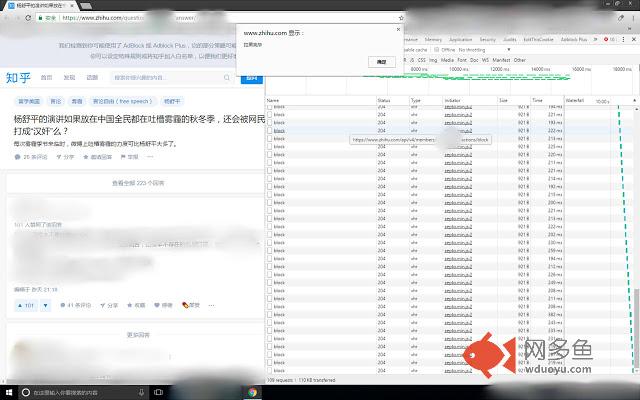
Task: Open the answer's 41 条评论
Action: pos(76,305)
